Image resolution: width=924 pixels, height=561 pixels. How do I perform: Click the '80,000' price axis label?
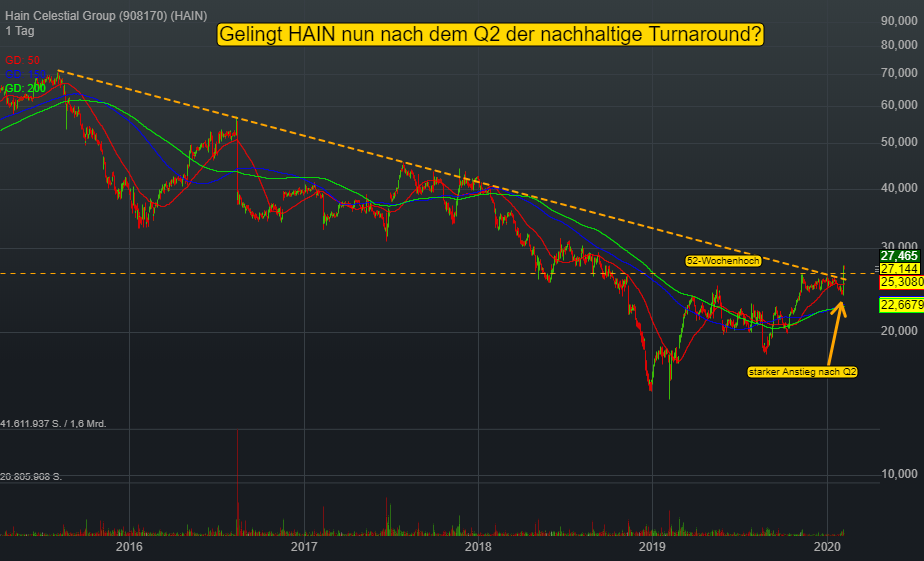pos(899,45)
